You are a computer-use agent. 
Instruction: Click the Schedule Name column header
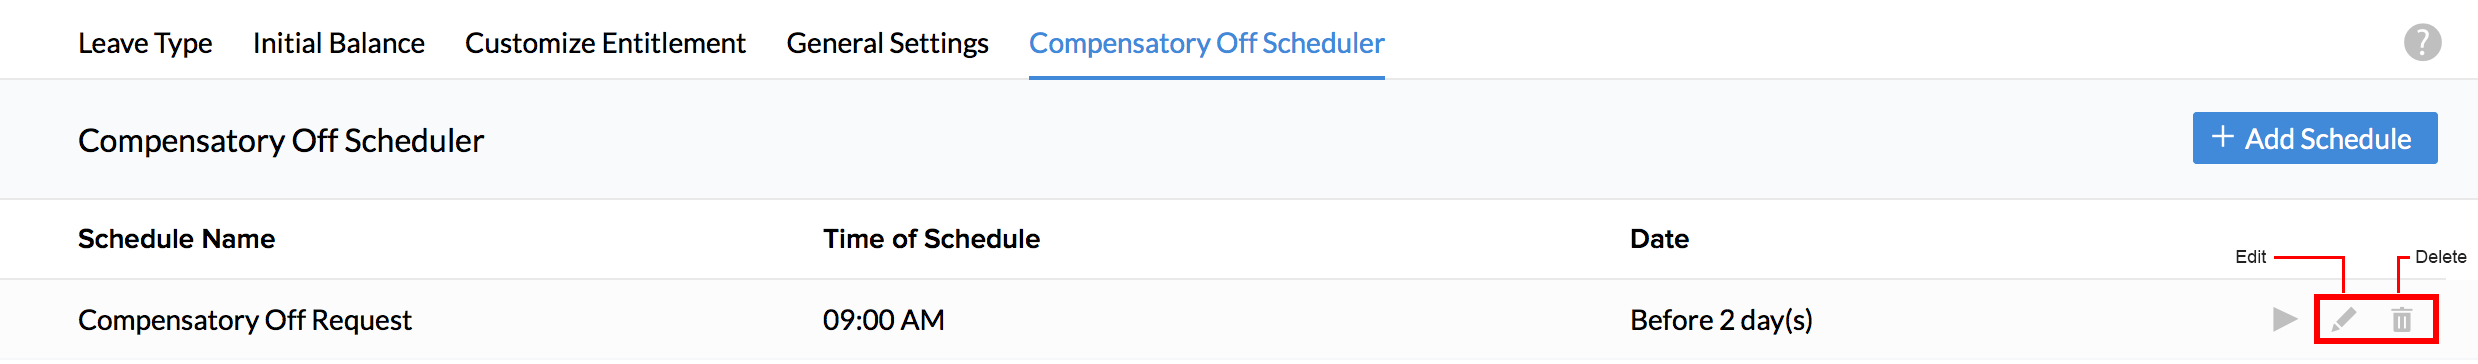point(176,239)
